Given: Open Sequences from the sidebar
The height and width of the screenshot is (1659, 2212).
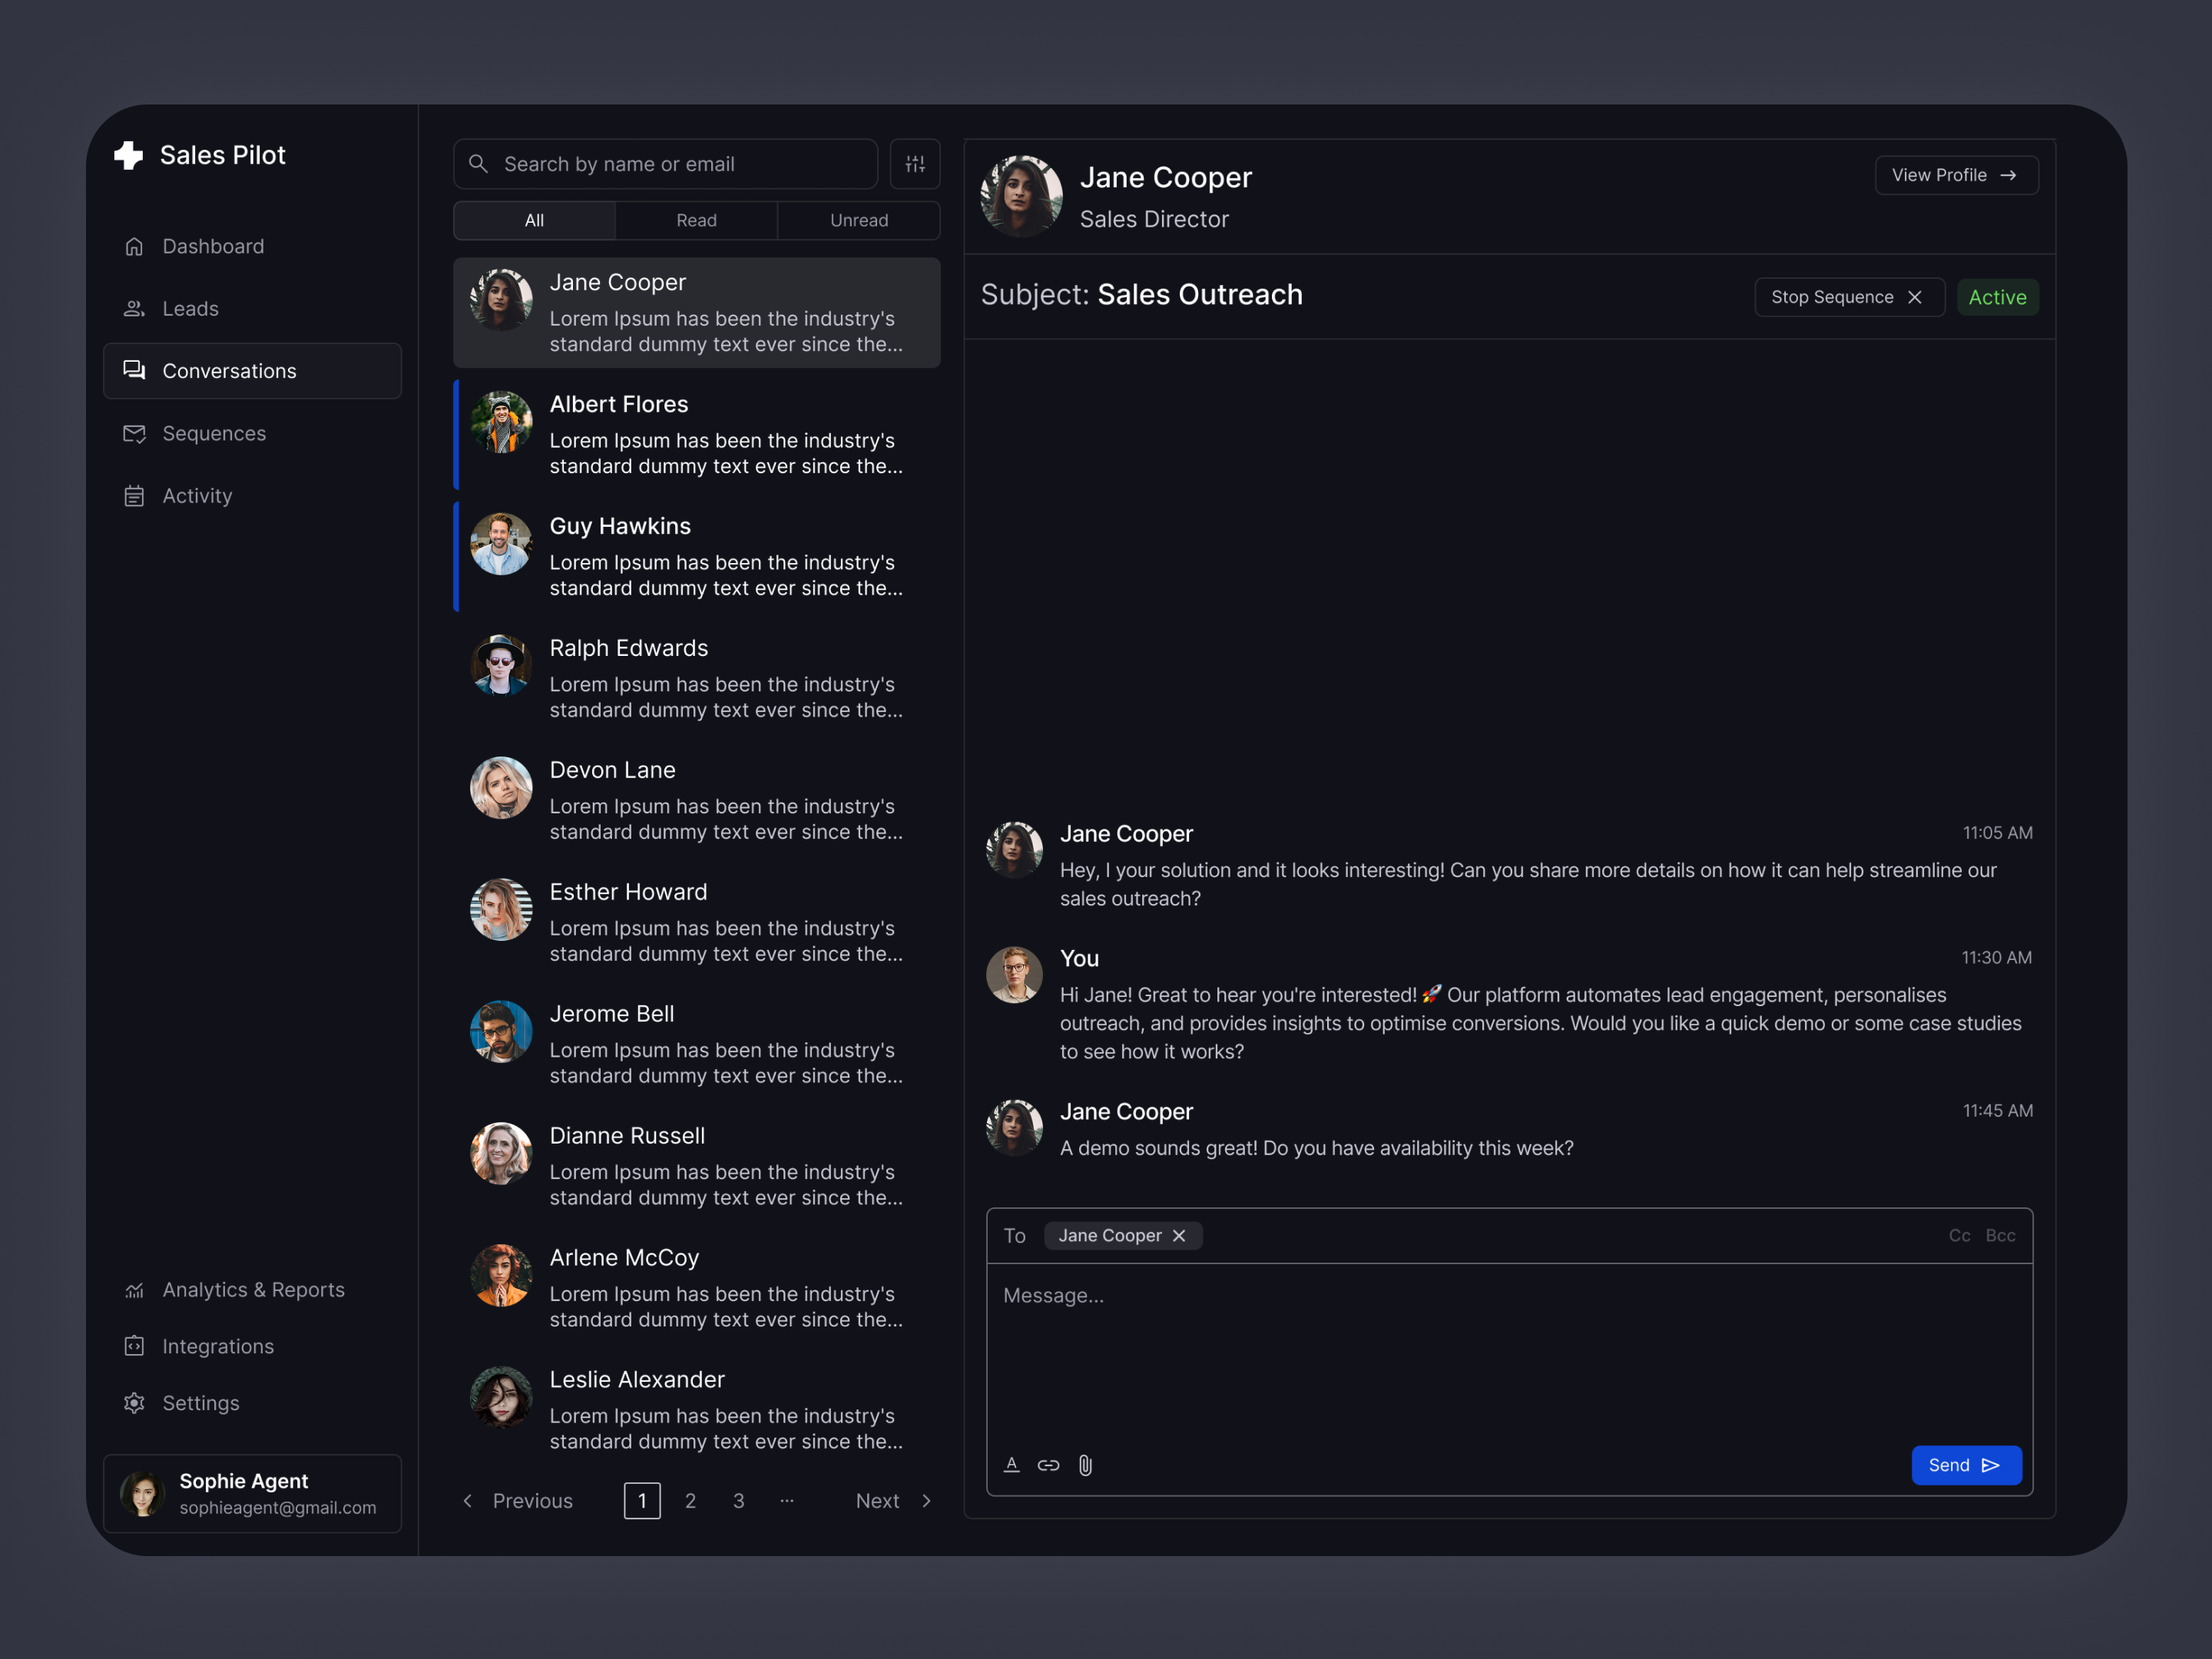Looking at the screenshot, I should [x=214, y=433].
